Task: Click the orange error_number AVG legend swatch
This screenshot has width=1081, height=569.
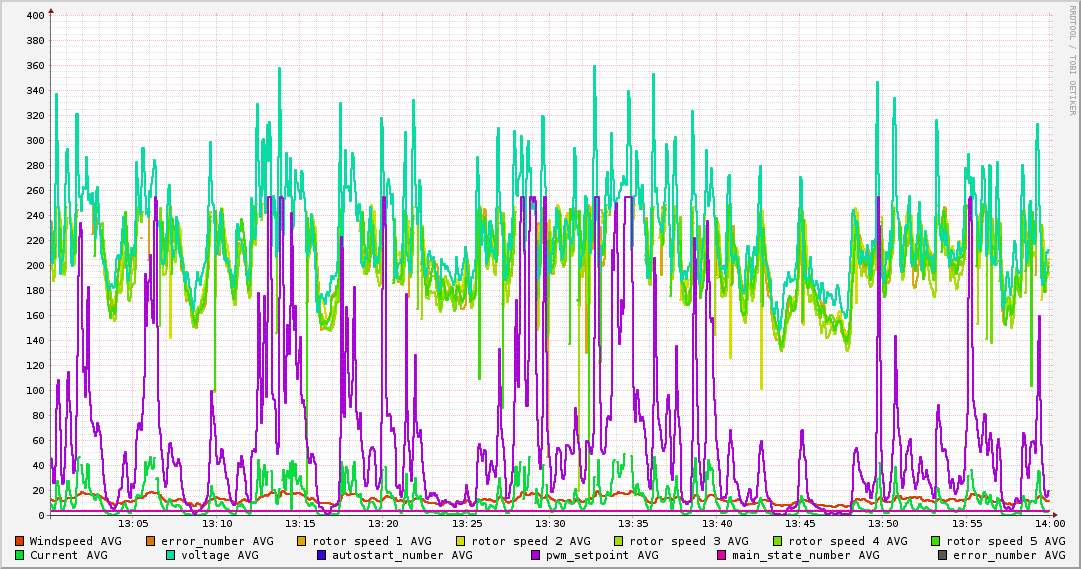Action: (151, 541)
